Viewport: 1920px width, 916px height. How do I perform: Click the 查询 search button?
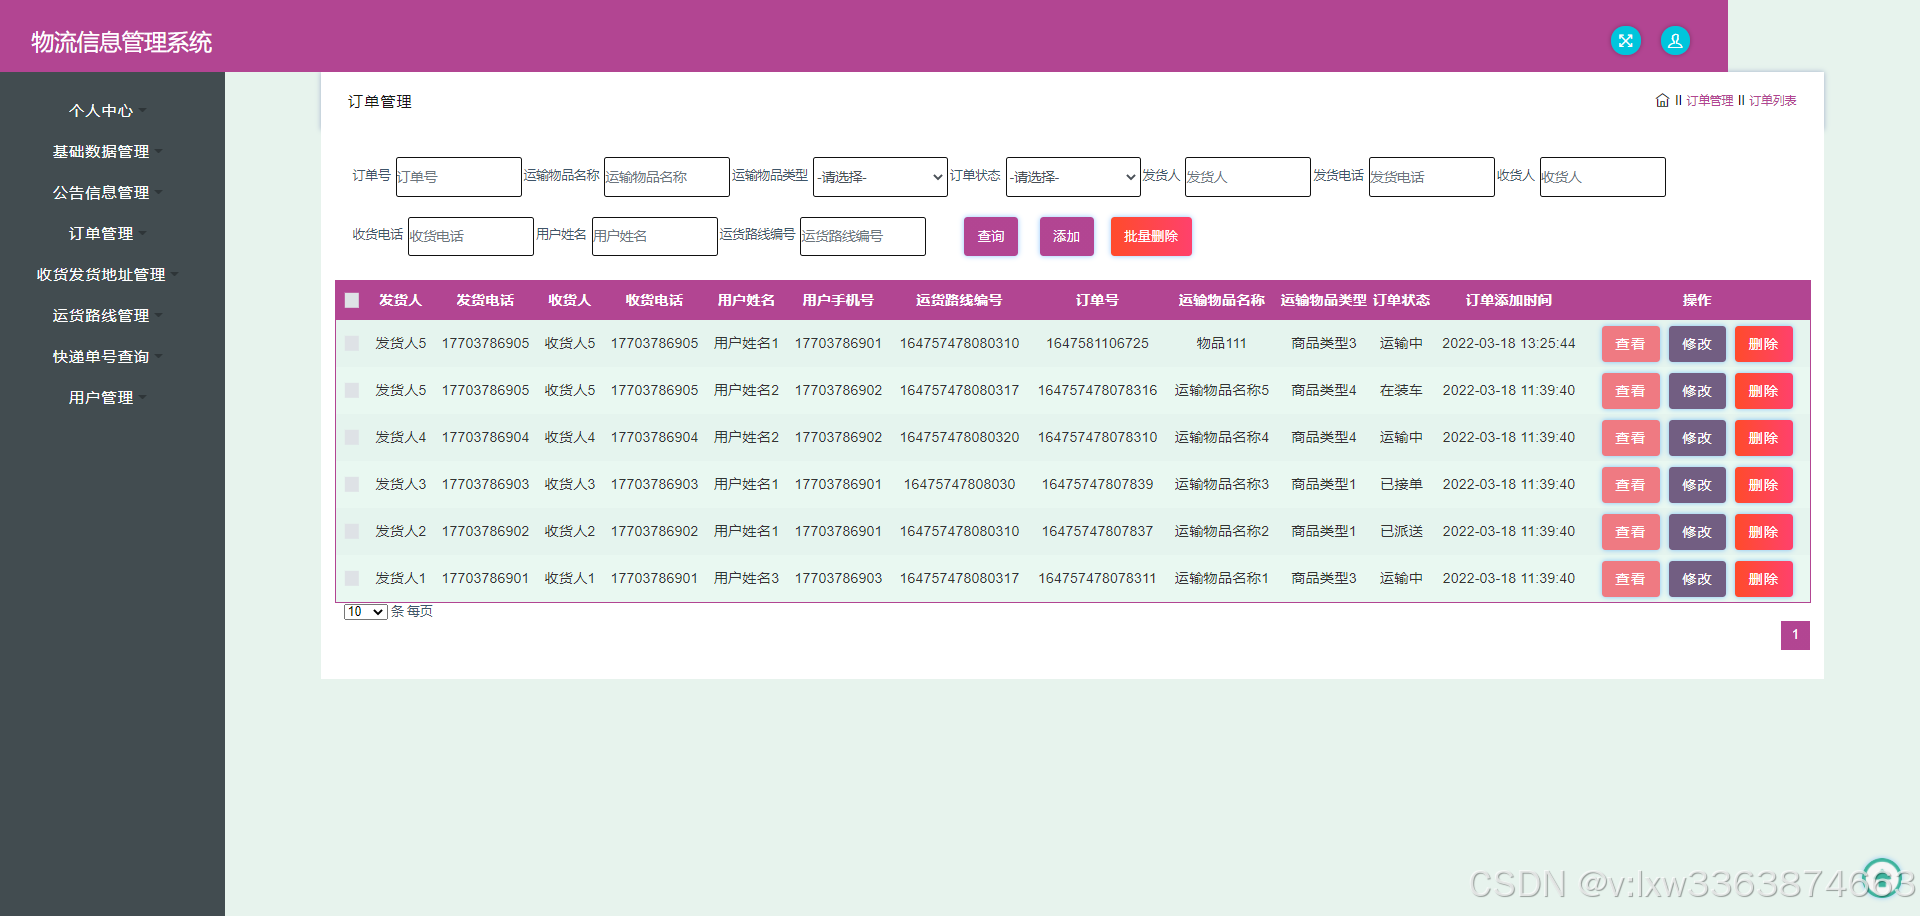pos(991,237)
